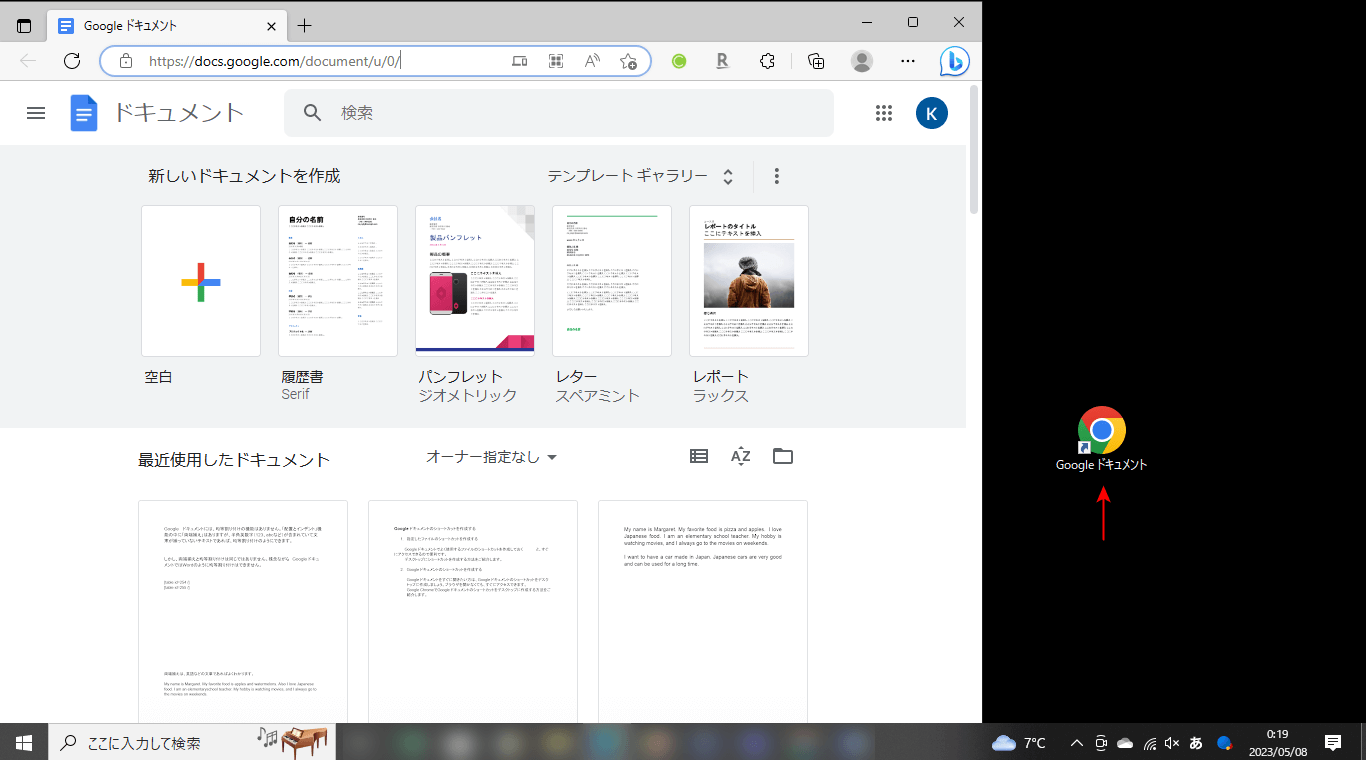Select the Google ドキュメント browser tab

point(168,26)
